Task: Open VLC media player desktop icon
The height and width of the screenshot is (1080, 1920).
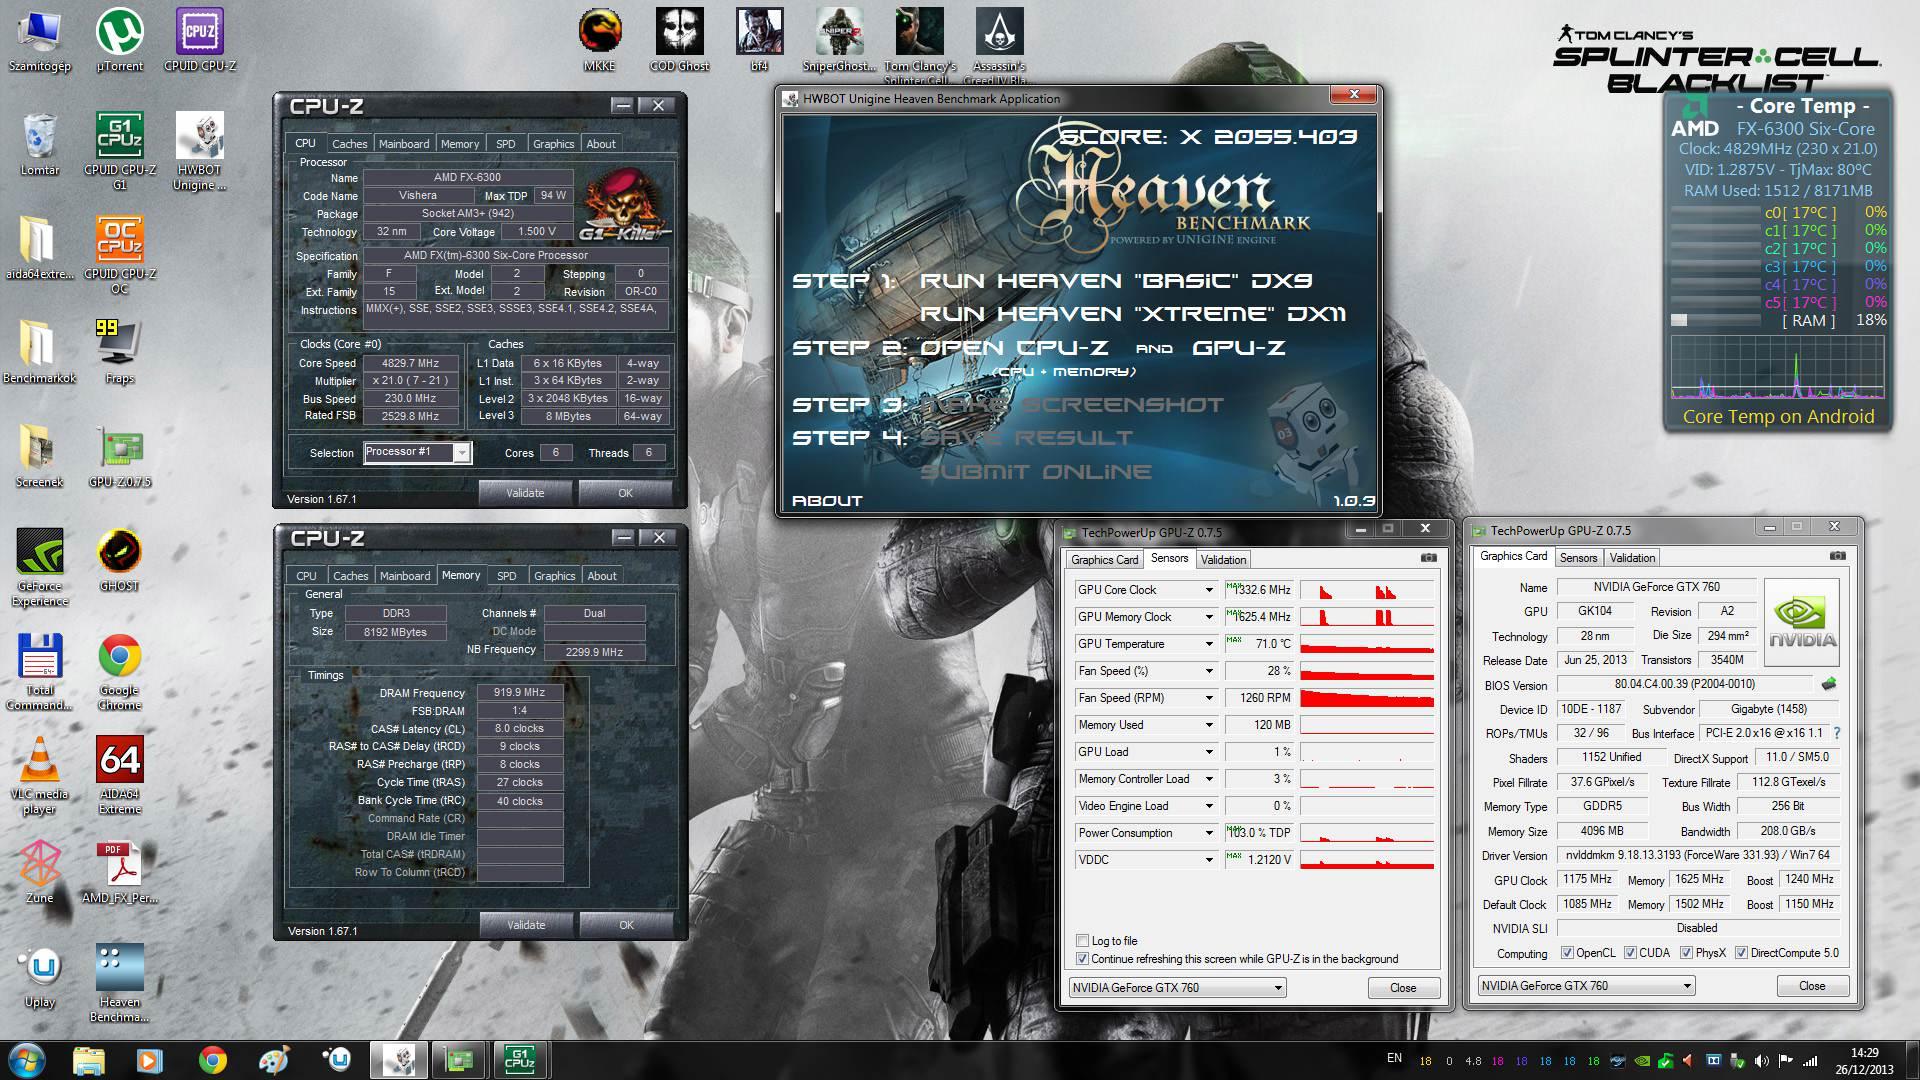Action: tap(40, 774)
